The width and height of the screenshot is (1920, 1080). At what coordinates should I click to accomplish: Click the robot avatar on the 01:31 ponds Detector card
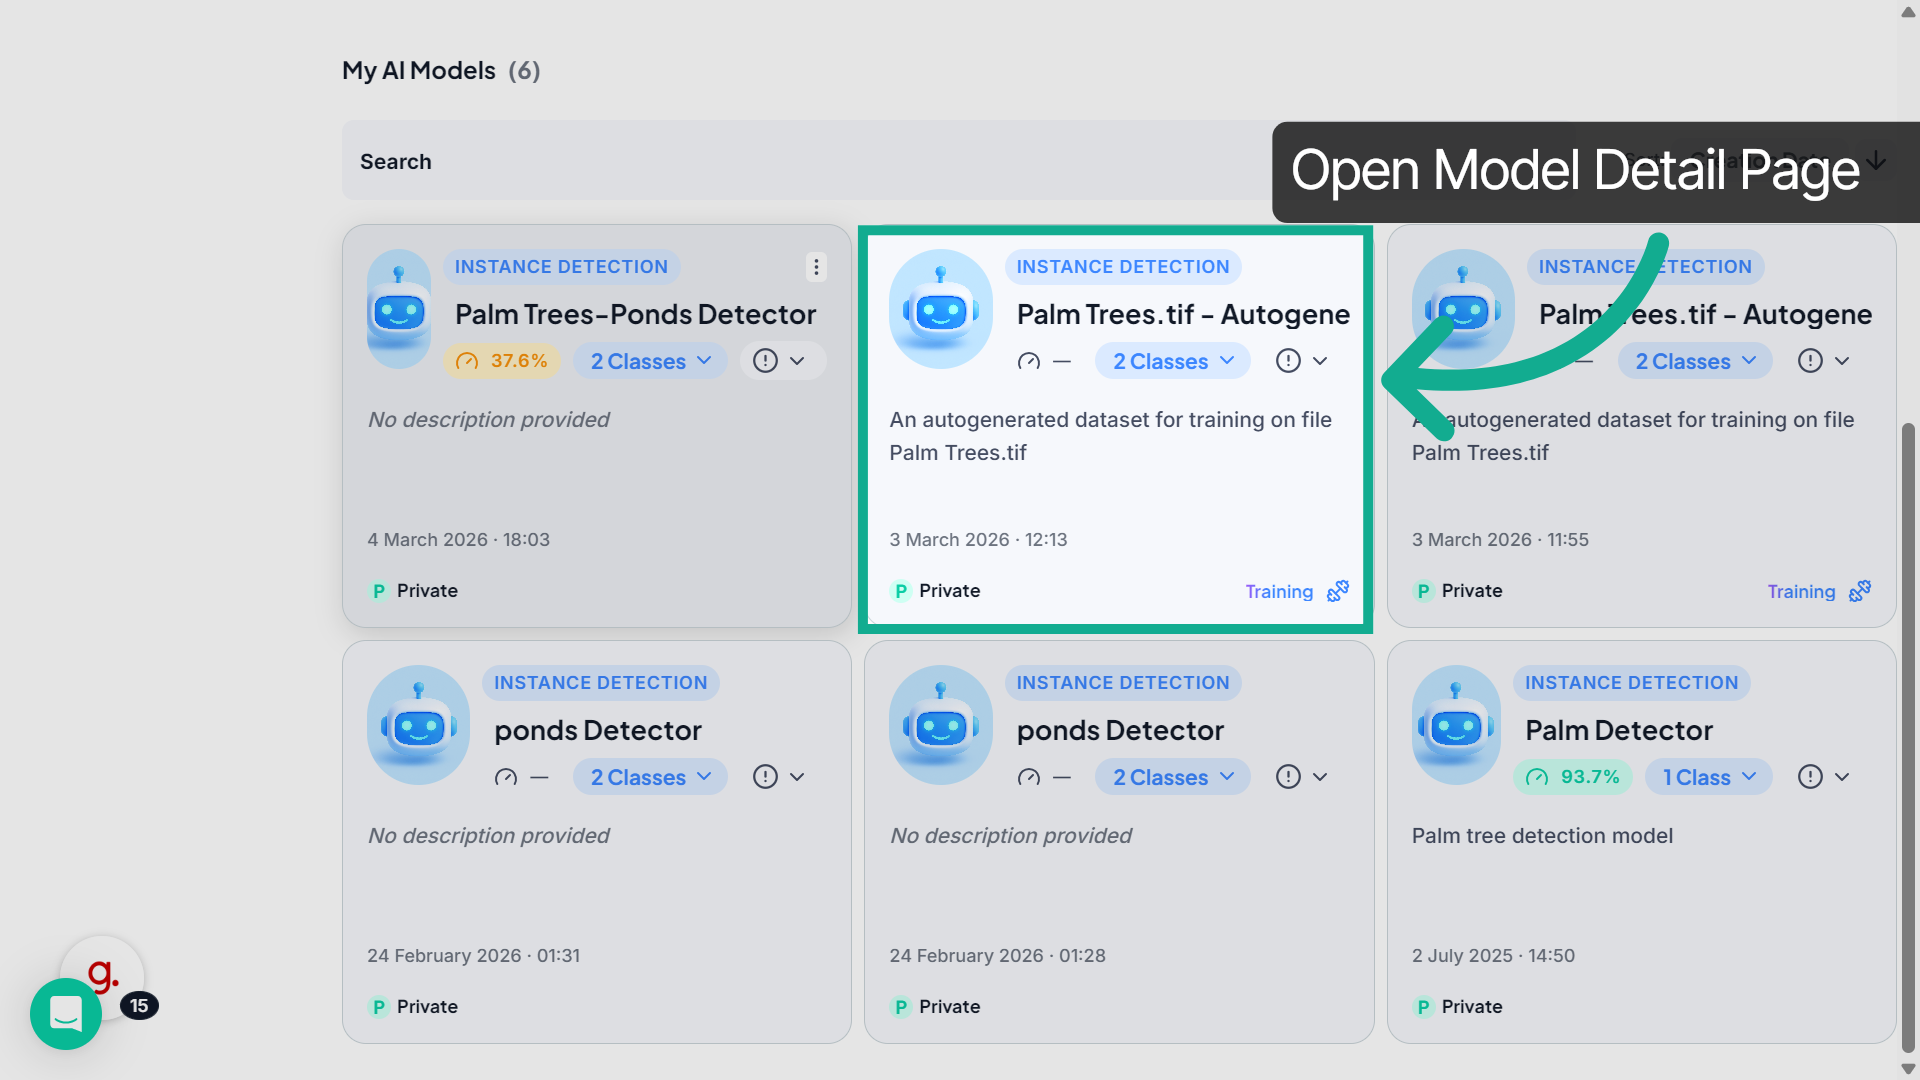419,725
